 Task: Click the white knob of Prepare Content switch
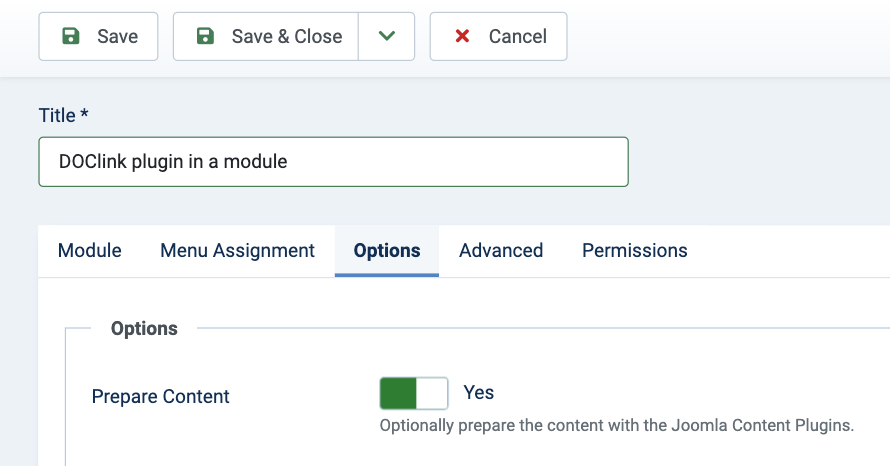431,394
